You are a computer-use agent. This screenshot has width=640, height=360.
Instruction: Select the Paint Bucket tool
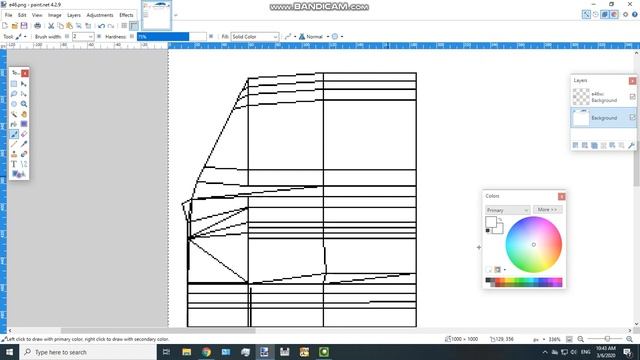click(x=14, y=124)
